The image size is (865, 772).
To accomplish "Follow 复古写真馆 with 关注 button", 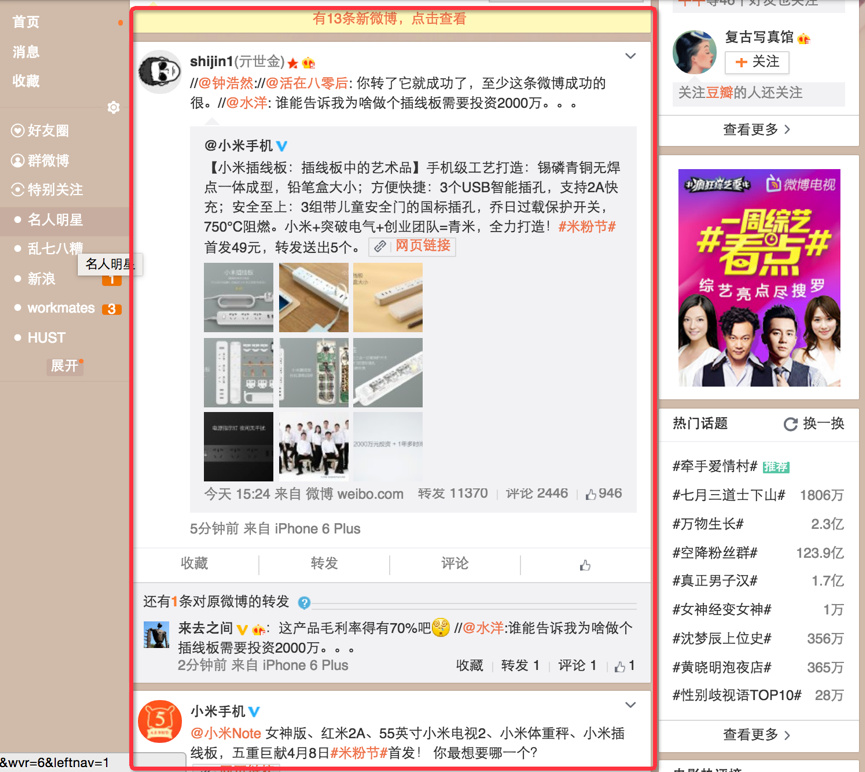I will coord(757,62).
